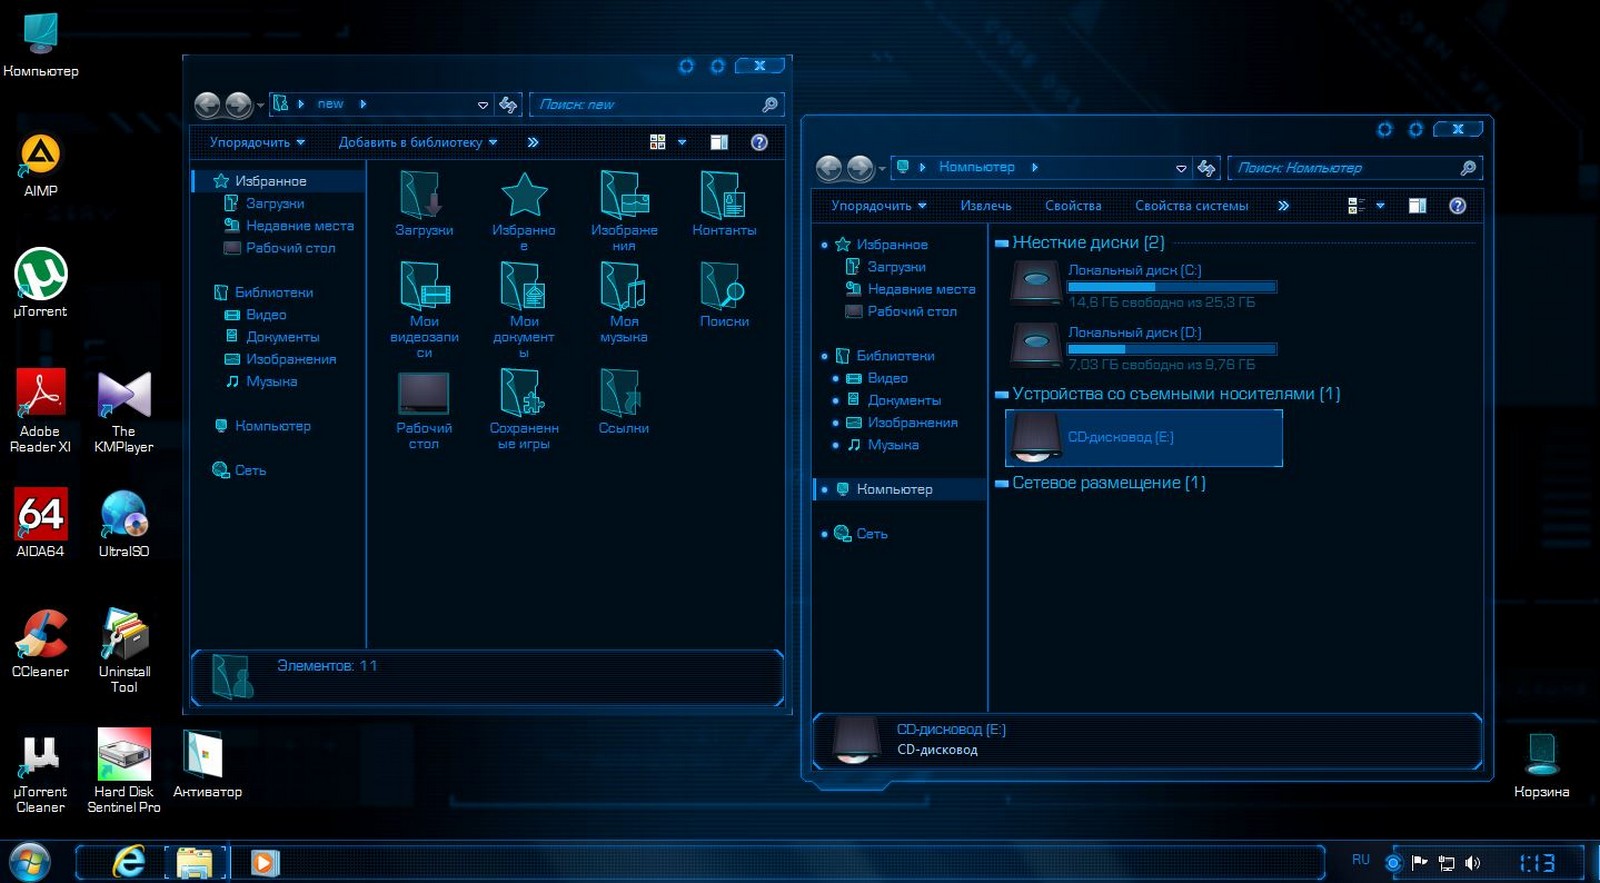Click the disk D: free space bar

pyautogui.click(x=1172, y=349)
